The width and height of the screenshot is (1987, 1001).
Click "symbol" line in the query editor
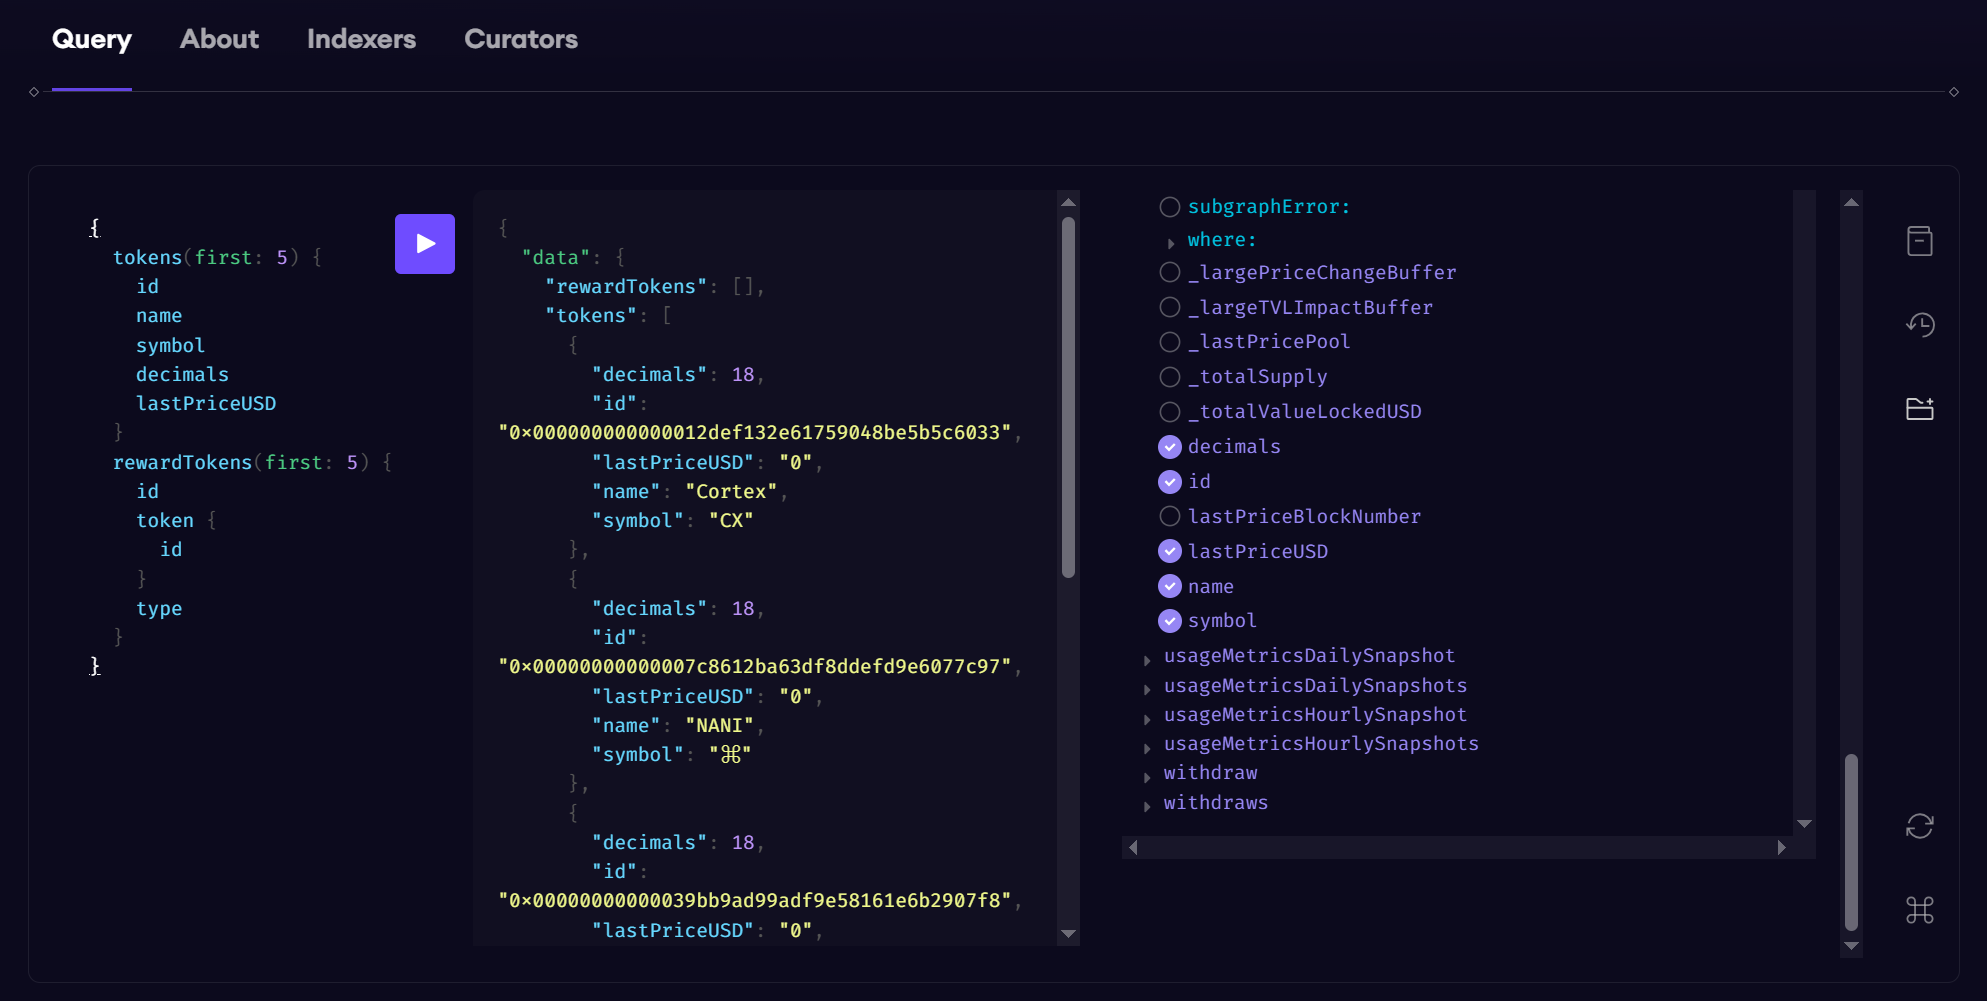tap(170, 345)
